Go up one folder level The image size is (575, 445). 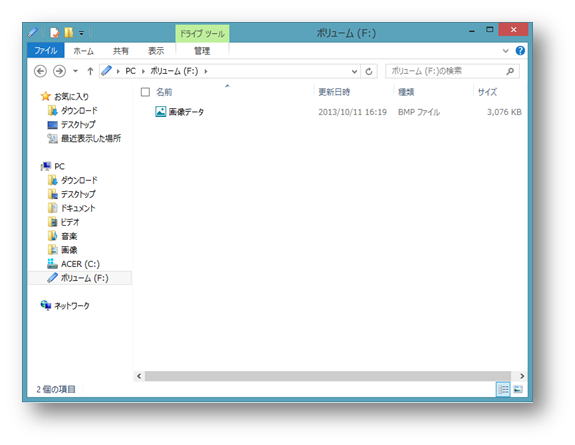pyautogui.click(x=90, y=71)
